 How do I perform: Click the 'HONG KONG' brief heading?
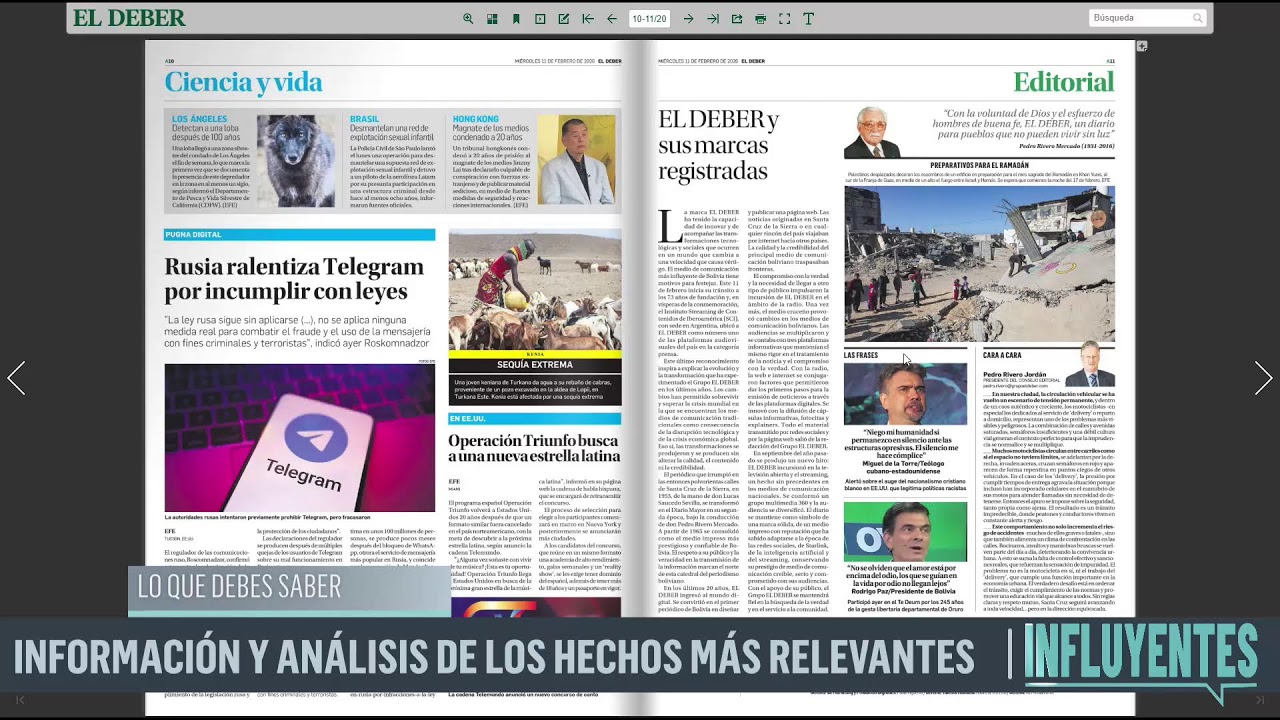click(475, 119)
